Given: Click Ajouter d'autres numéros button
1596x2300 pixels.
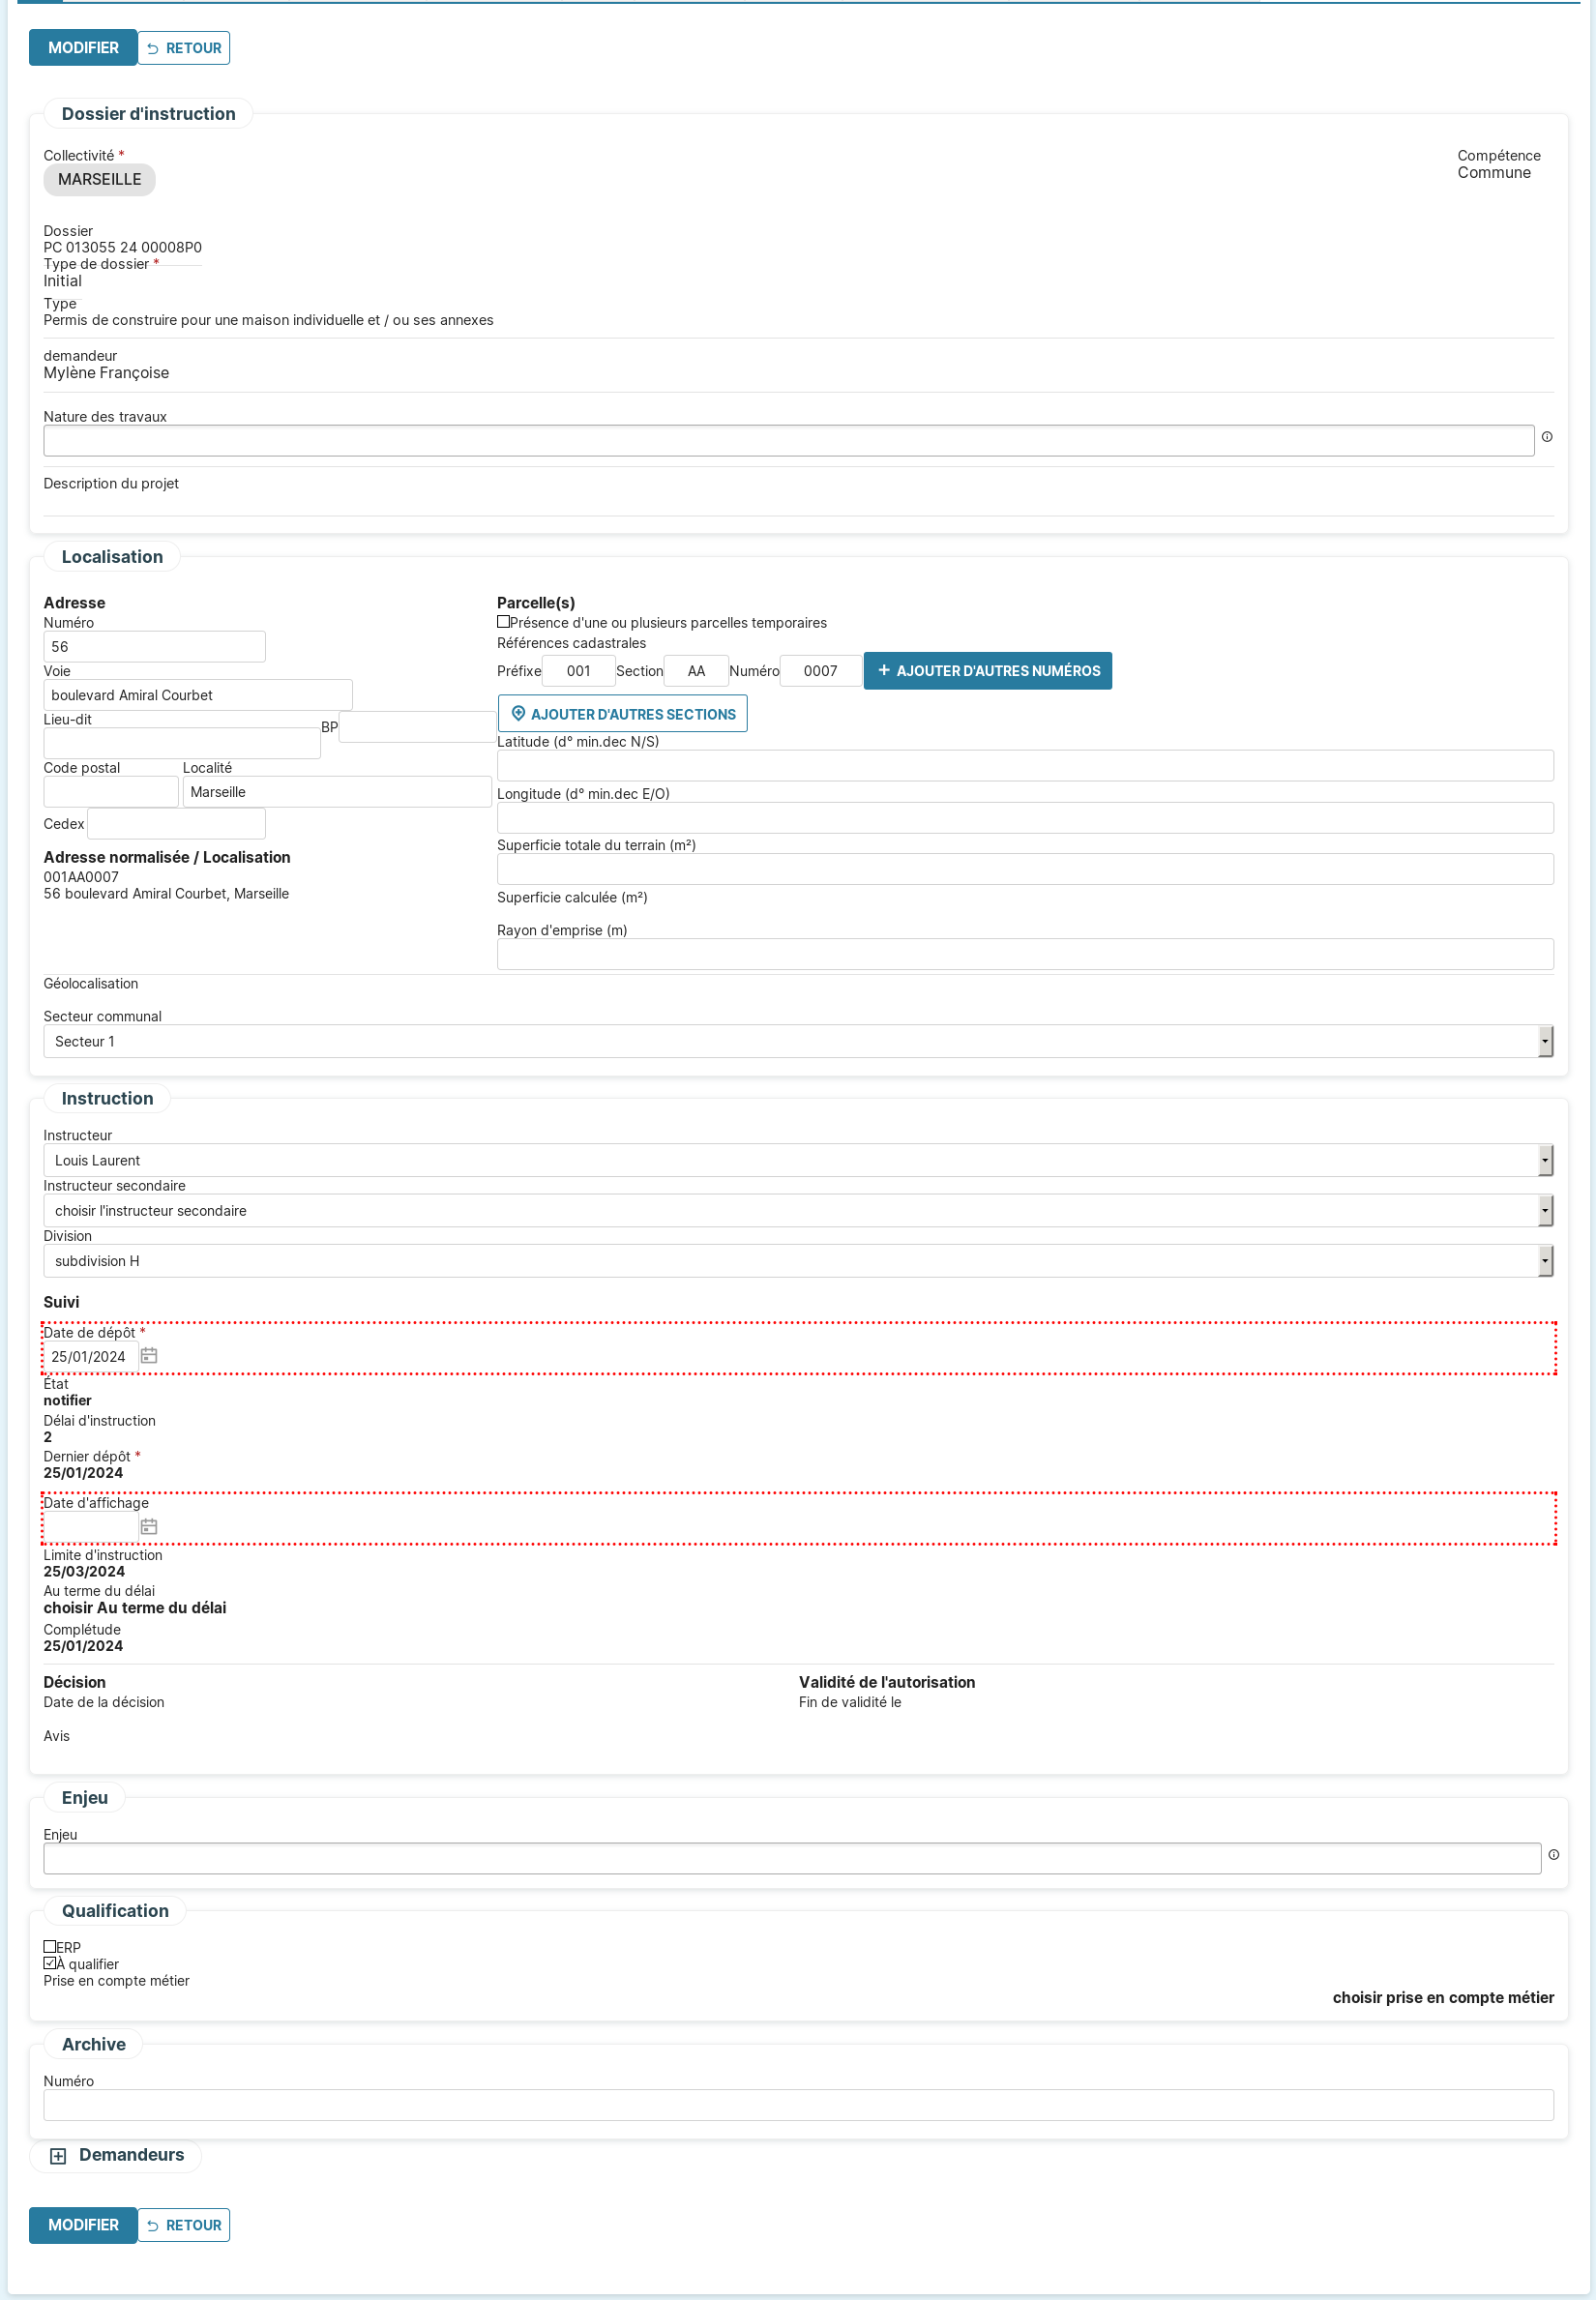Looking at the screenshot, I should pos(987,671).
